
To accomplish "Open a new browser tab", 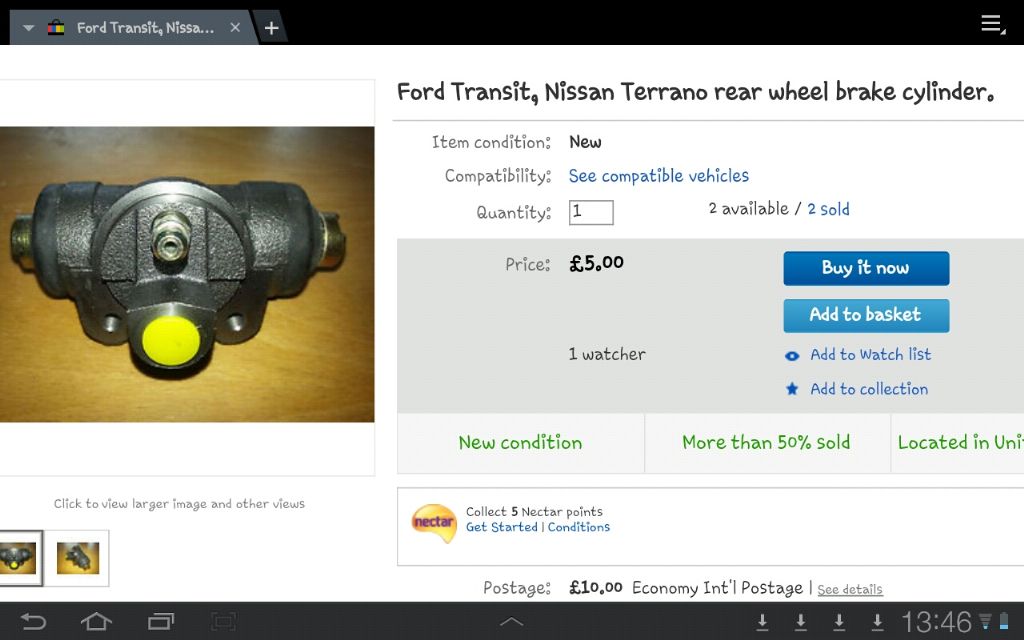I will tap(271, 28).
